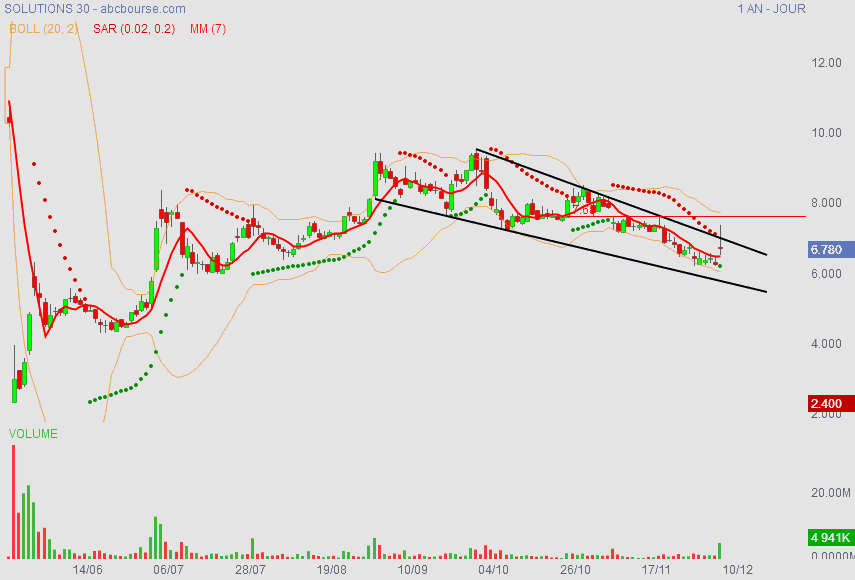Click the green 4 941K volume tag
This screenshot has height=580, width=855.
point(831,538)
